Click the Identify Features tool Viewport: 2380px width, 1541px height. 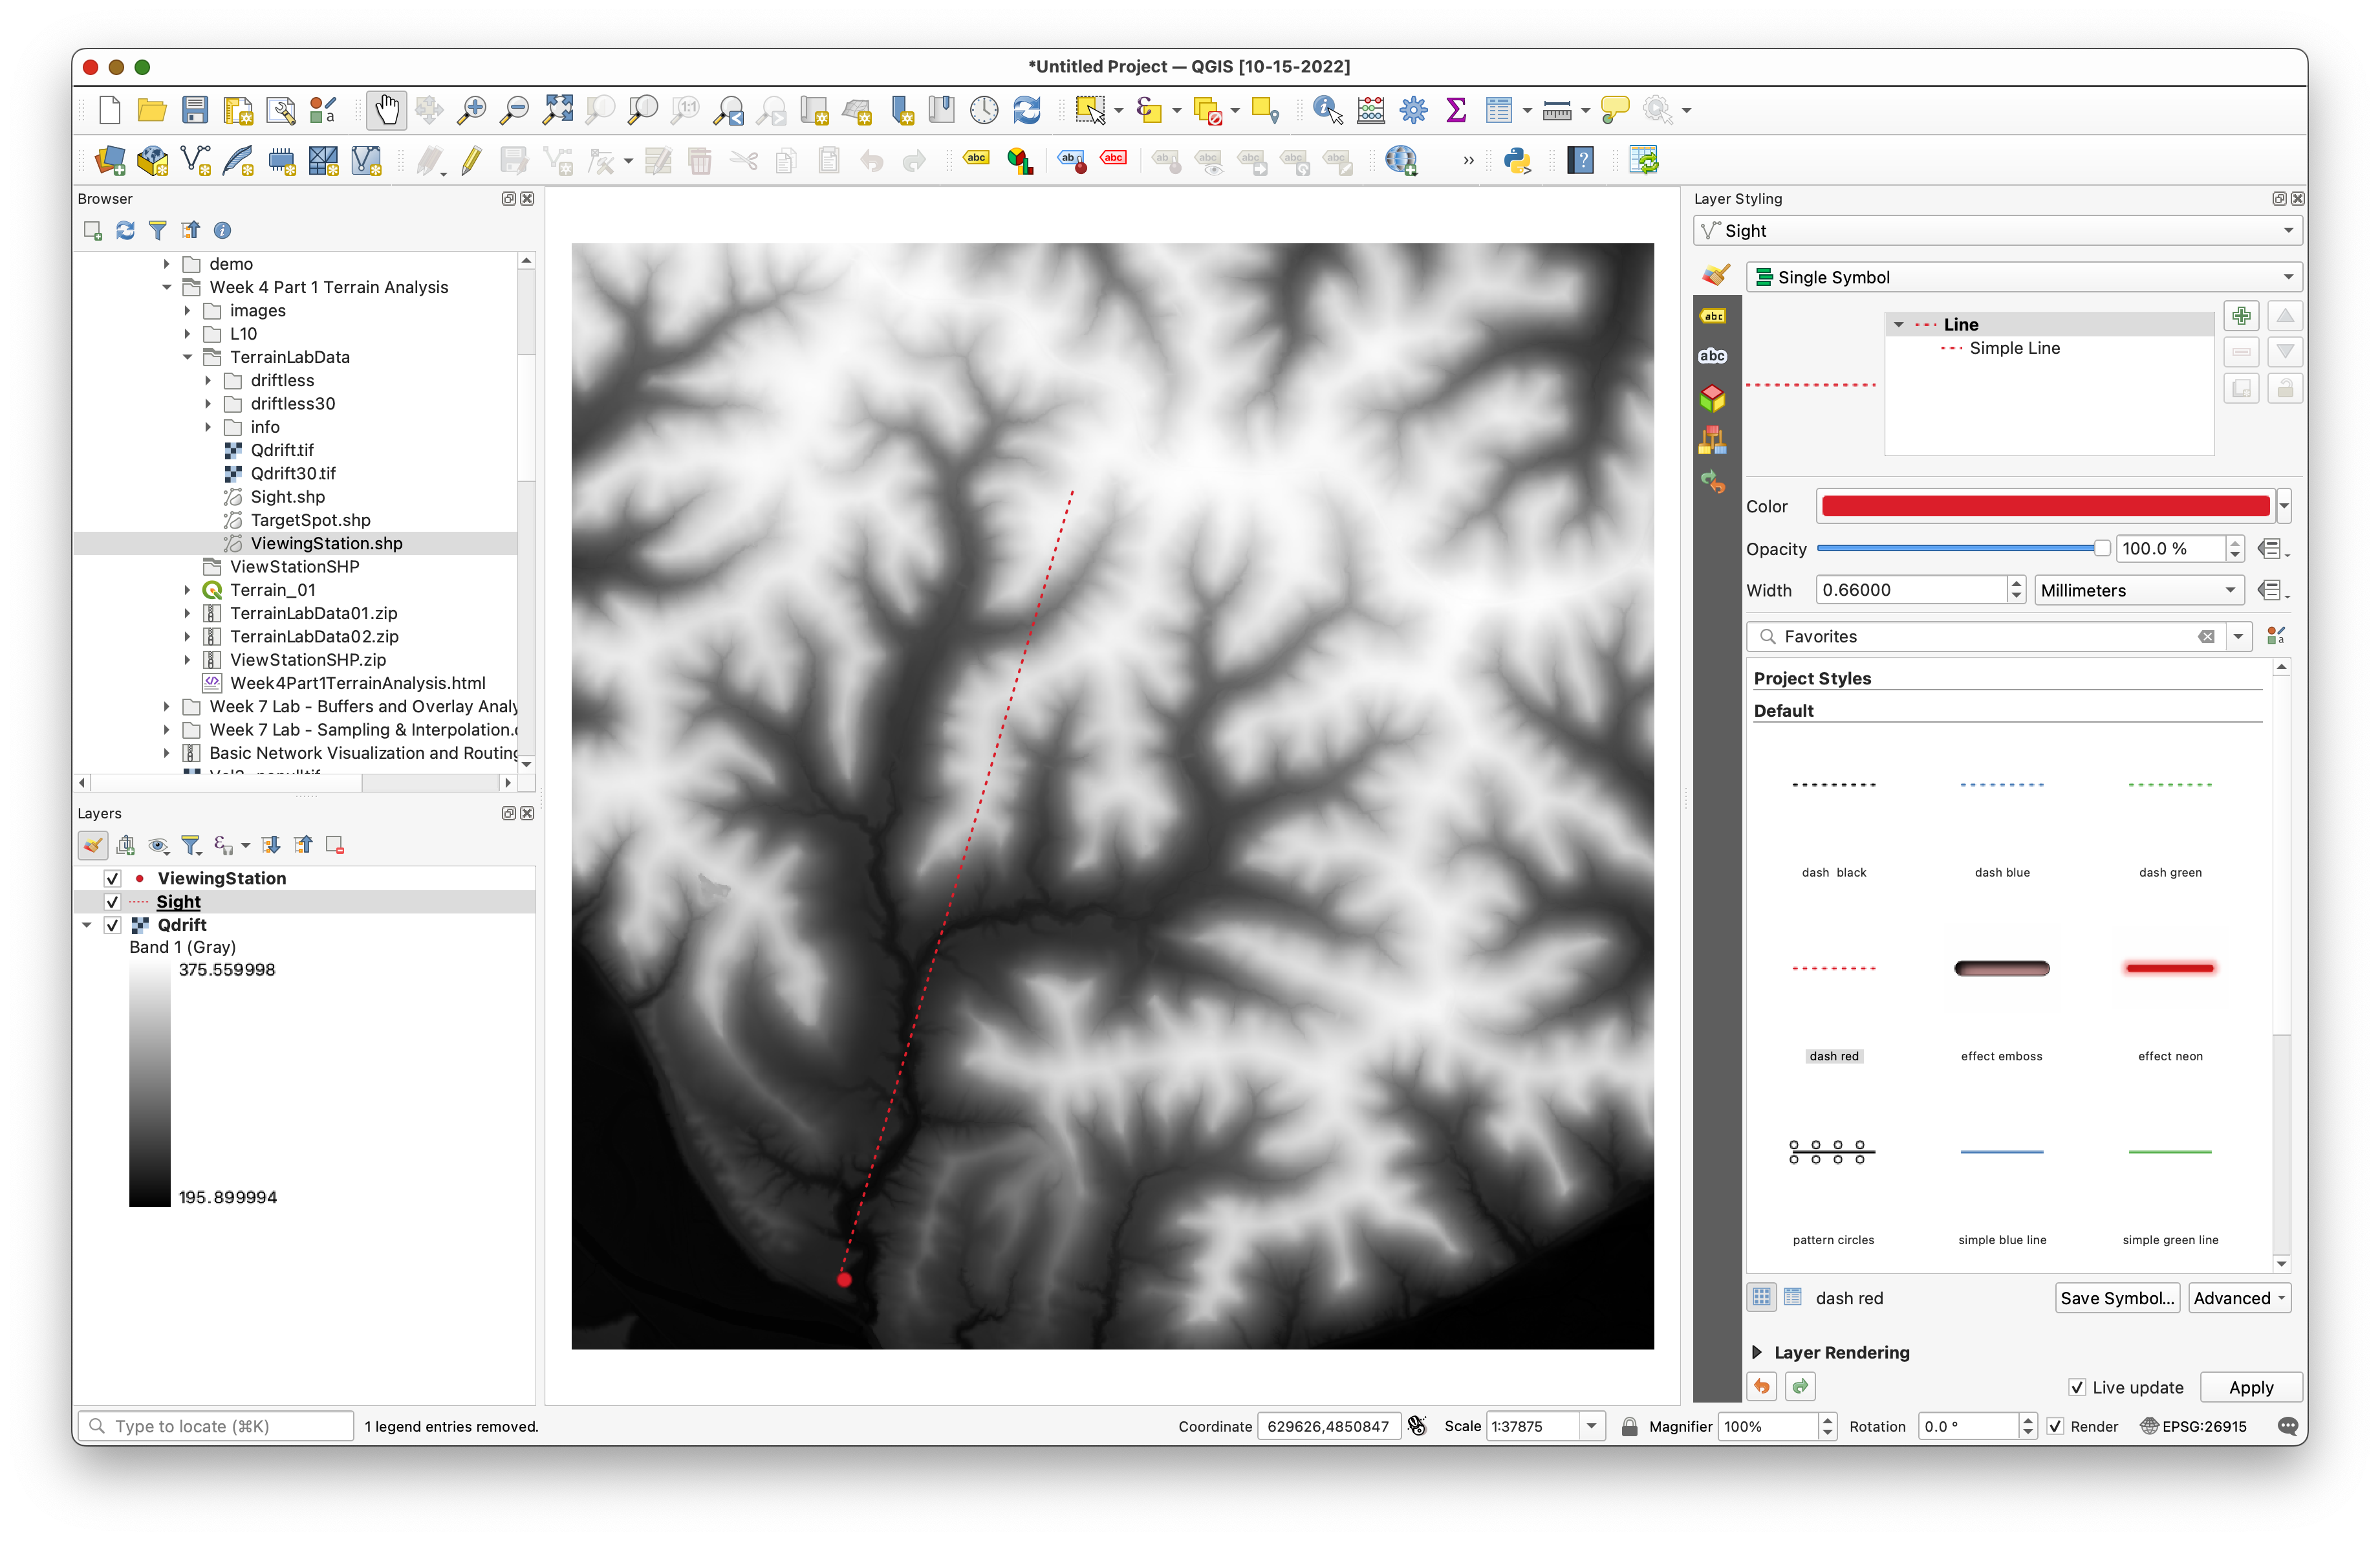[1327, 110]
